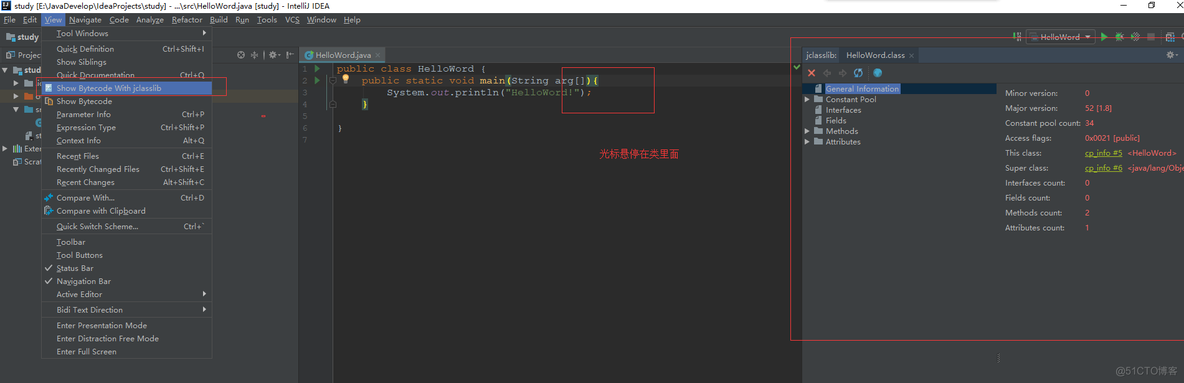Click Parameter Info menu entry

tap(127, 114)
